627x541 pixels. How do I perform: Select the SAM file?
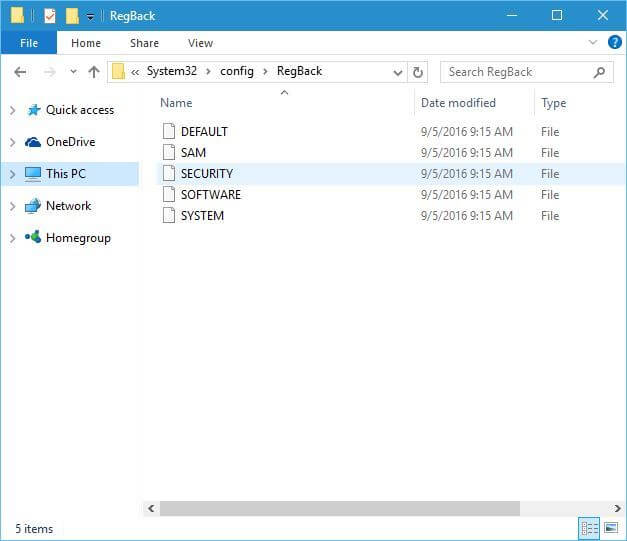[194, 153]
